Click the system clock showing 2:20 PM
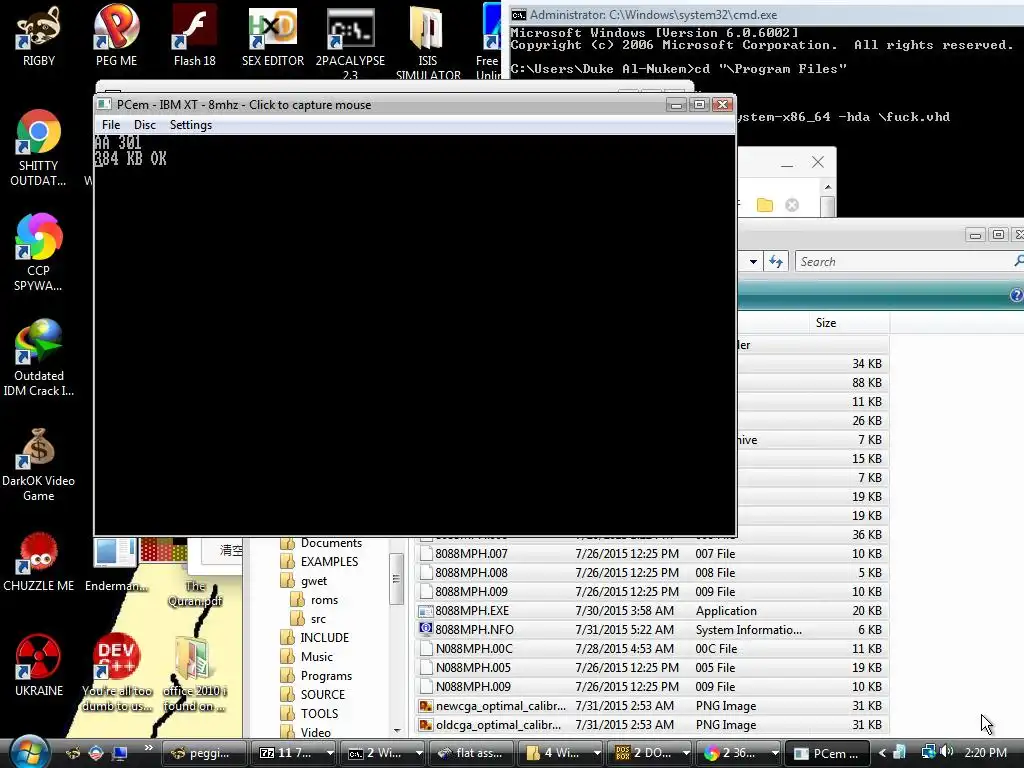This screenshot has height=768, width=1024. (985, 752)
